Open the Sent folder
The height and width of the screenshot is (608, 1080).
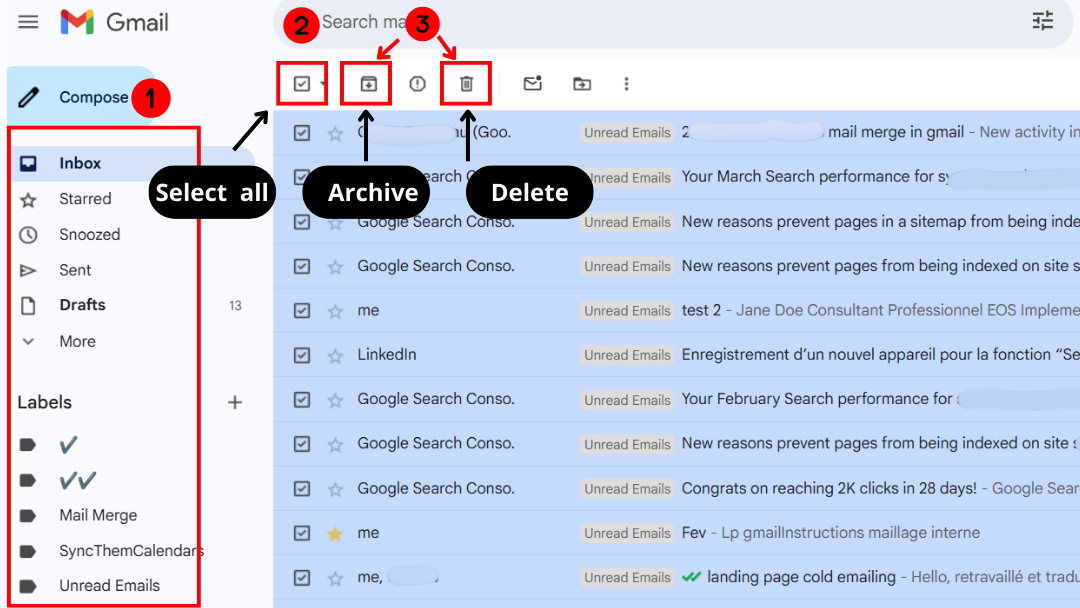tap(74, 270)
